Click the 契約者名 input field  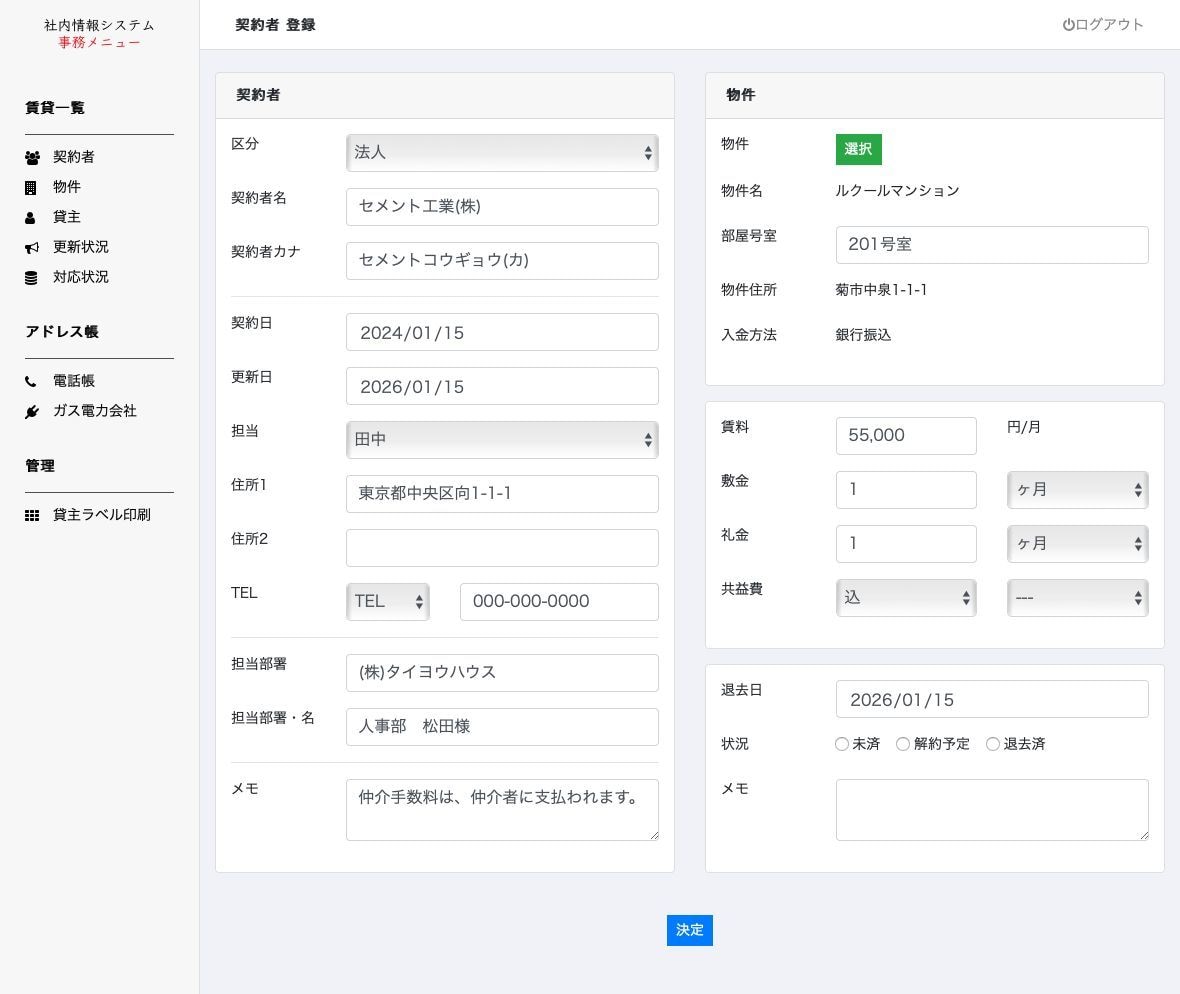[502, 207]
